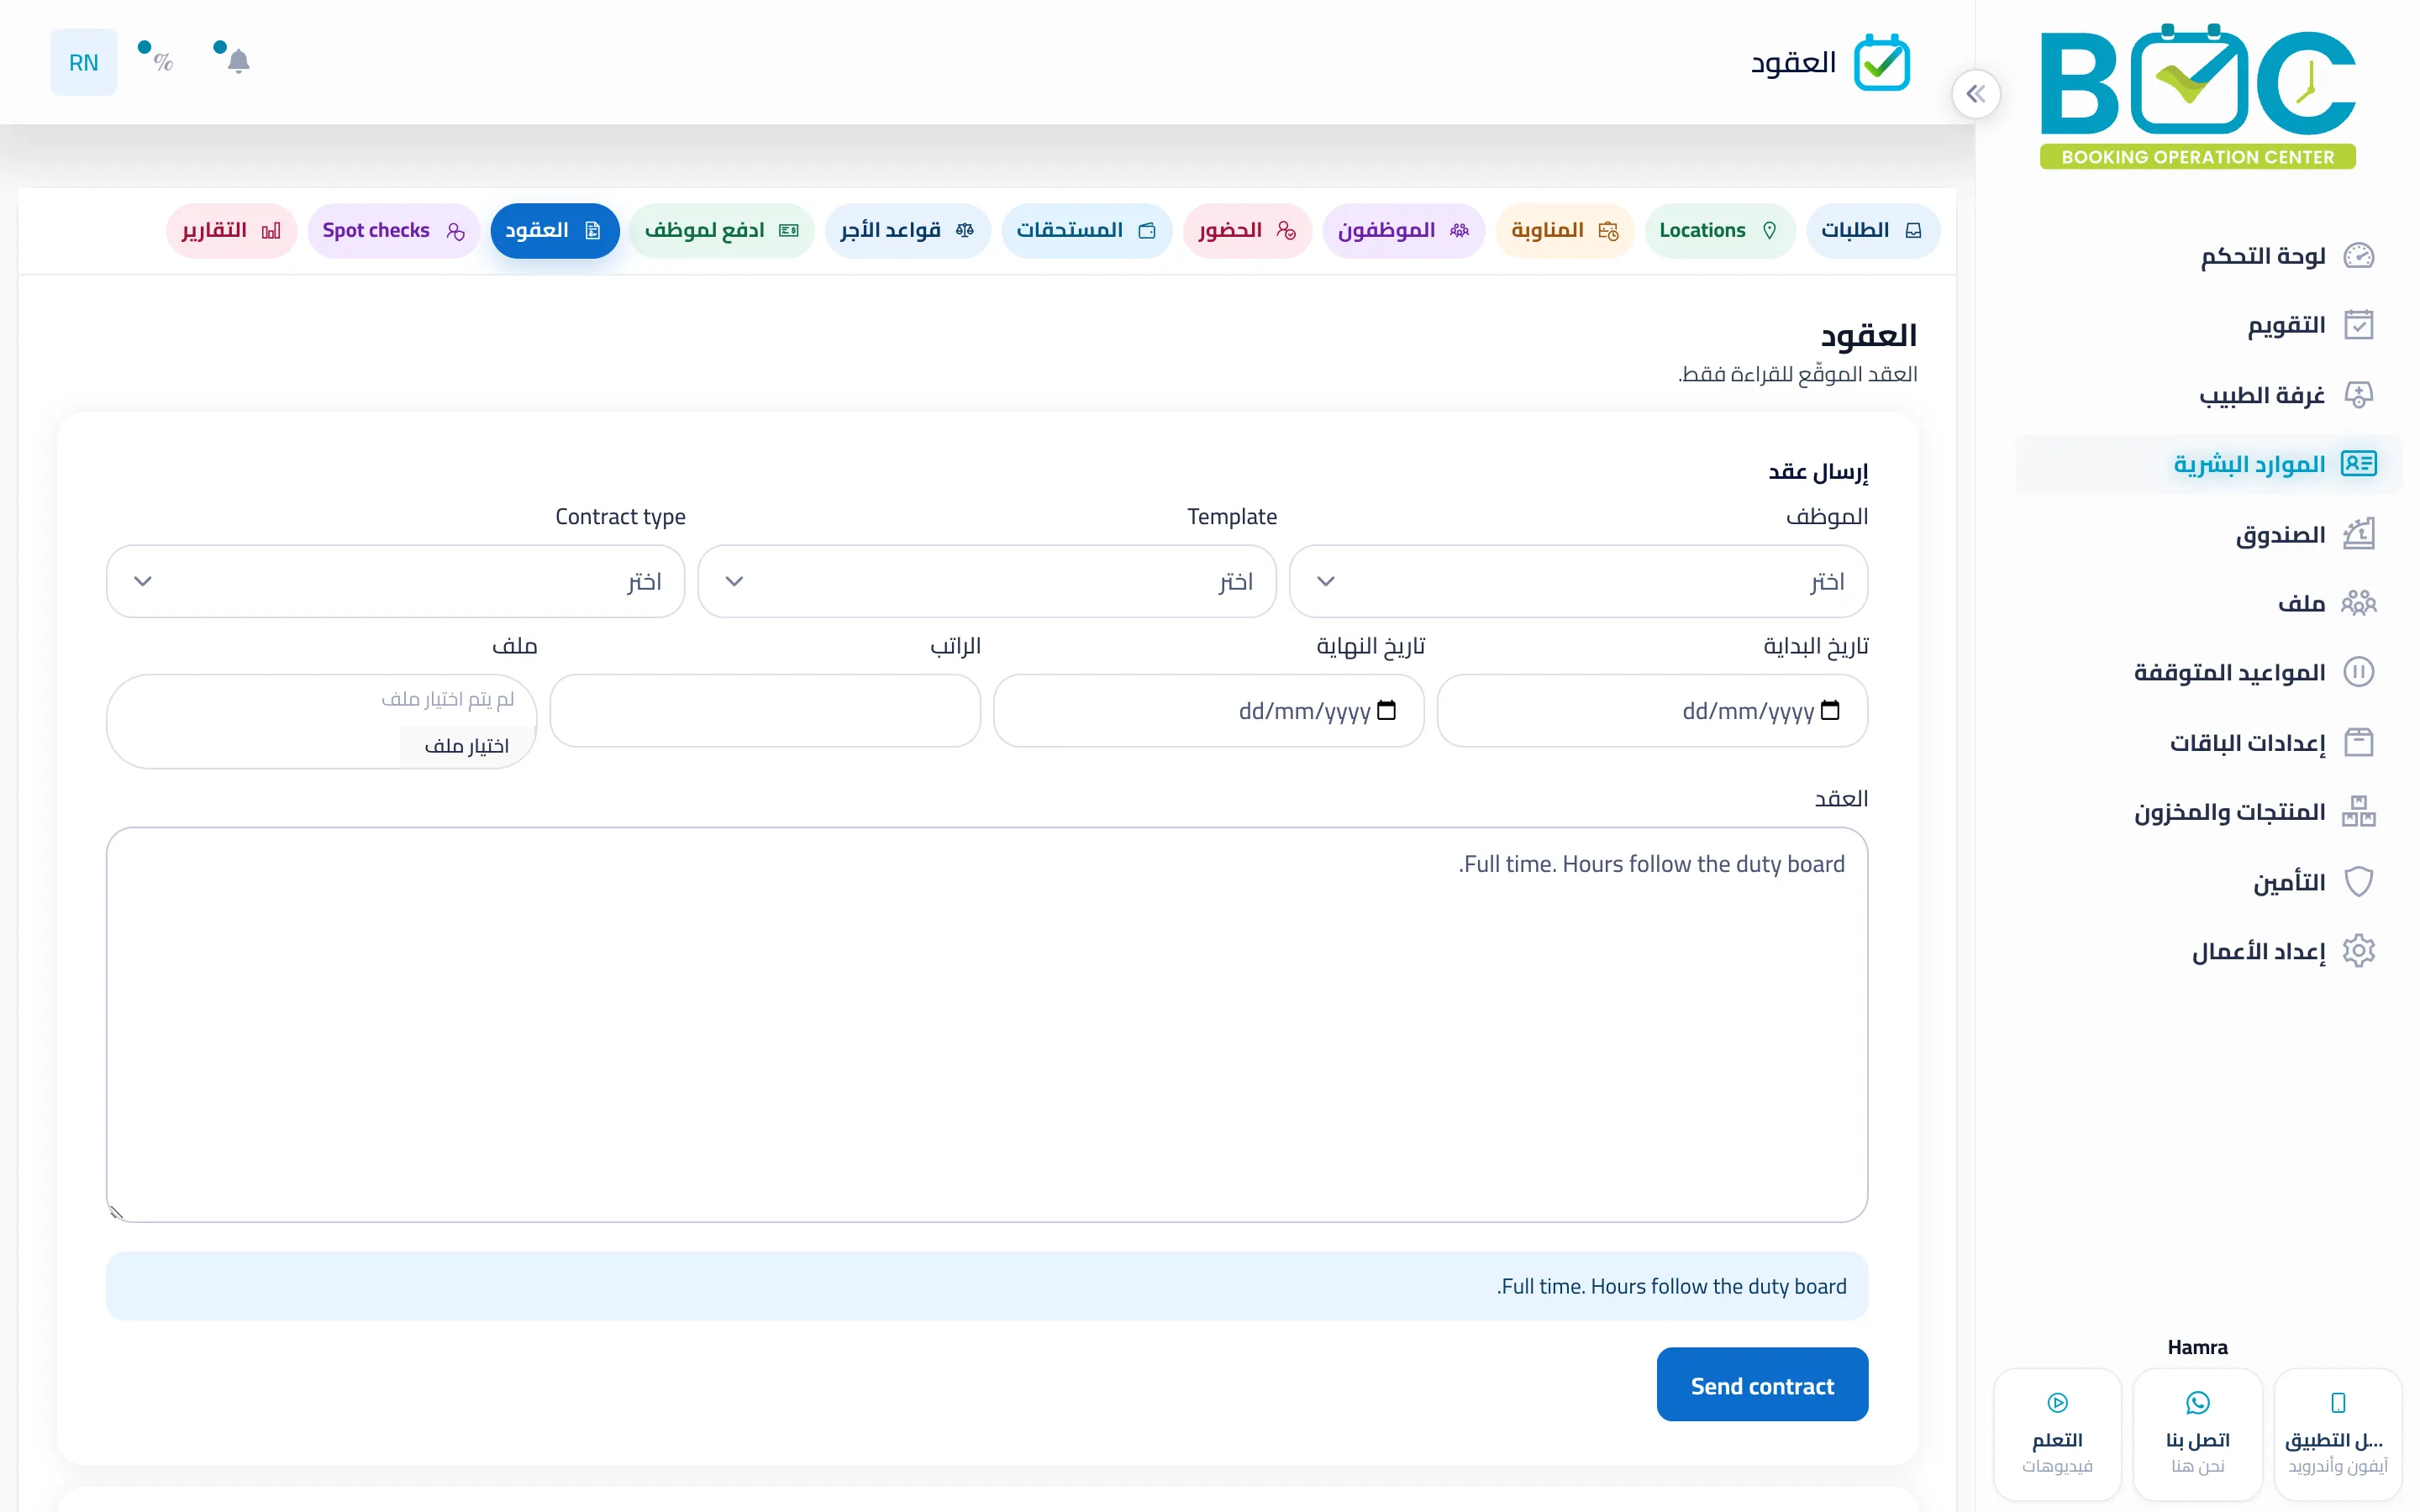
Task: Switch to the الحضور tab
Action: 1247,231
